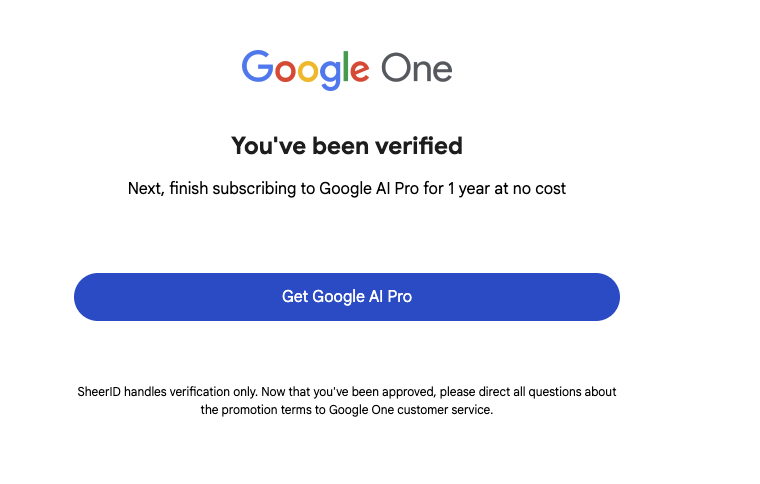Click the red letter o in logo
The height and width of the screenshot is (484, 760).
[285, 70]
